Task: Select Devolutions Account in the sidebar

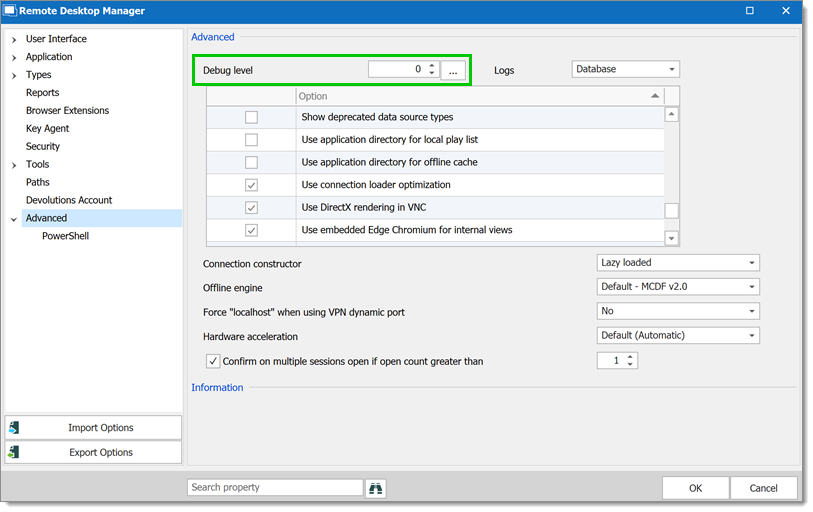Action: 69,200
